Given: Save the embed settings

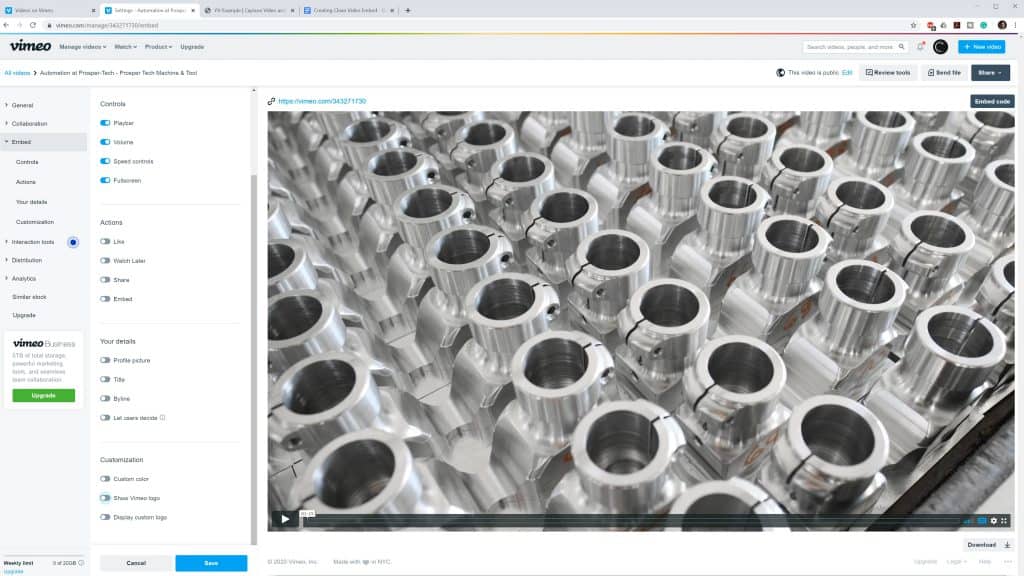Looking at the screenshot, I should pos(211,563).
